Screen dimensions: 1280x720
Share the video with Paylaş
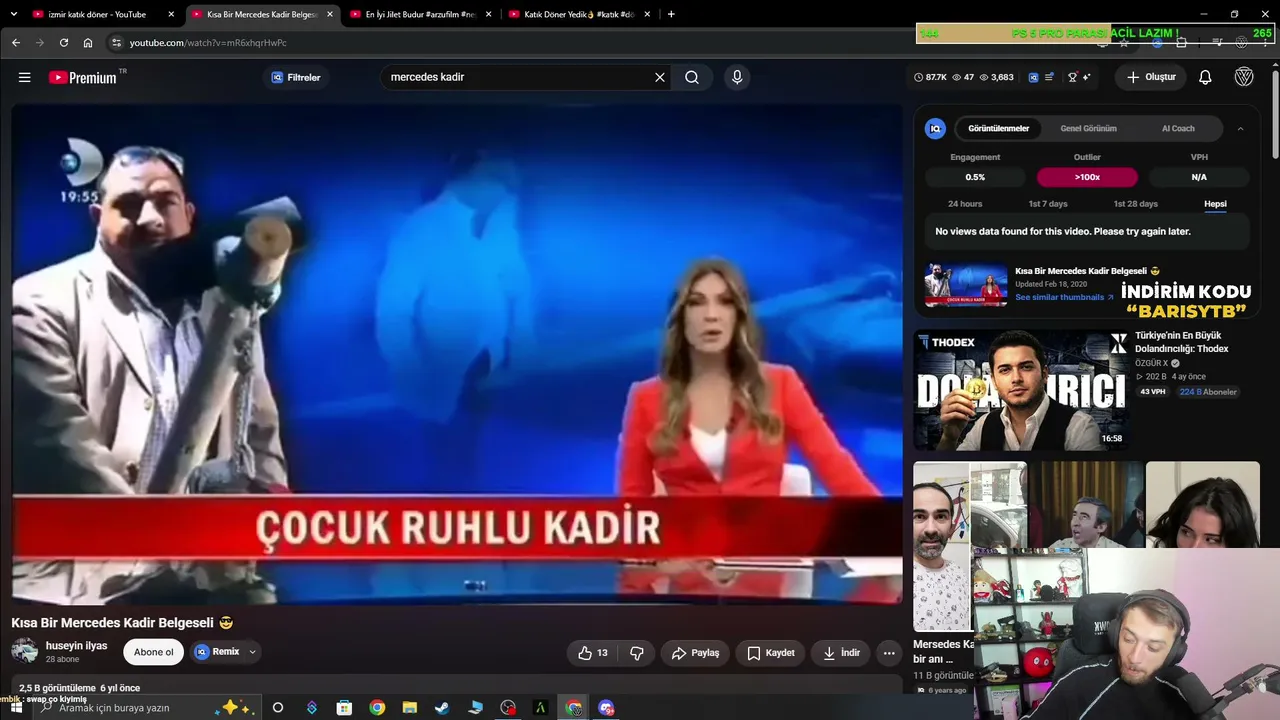tap(695, 653)
